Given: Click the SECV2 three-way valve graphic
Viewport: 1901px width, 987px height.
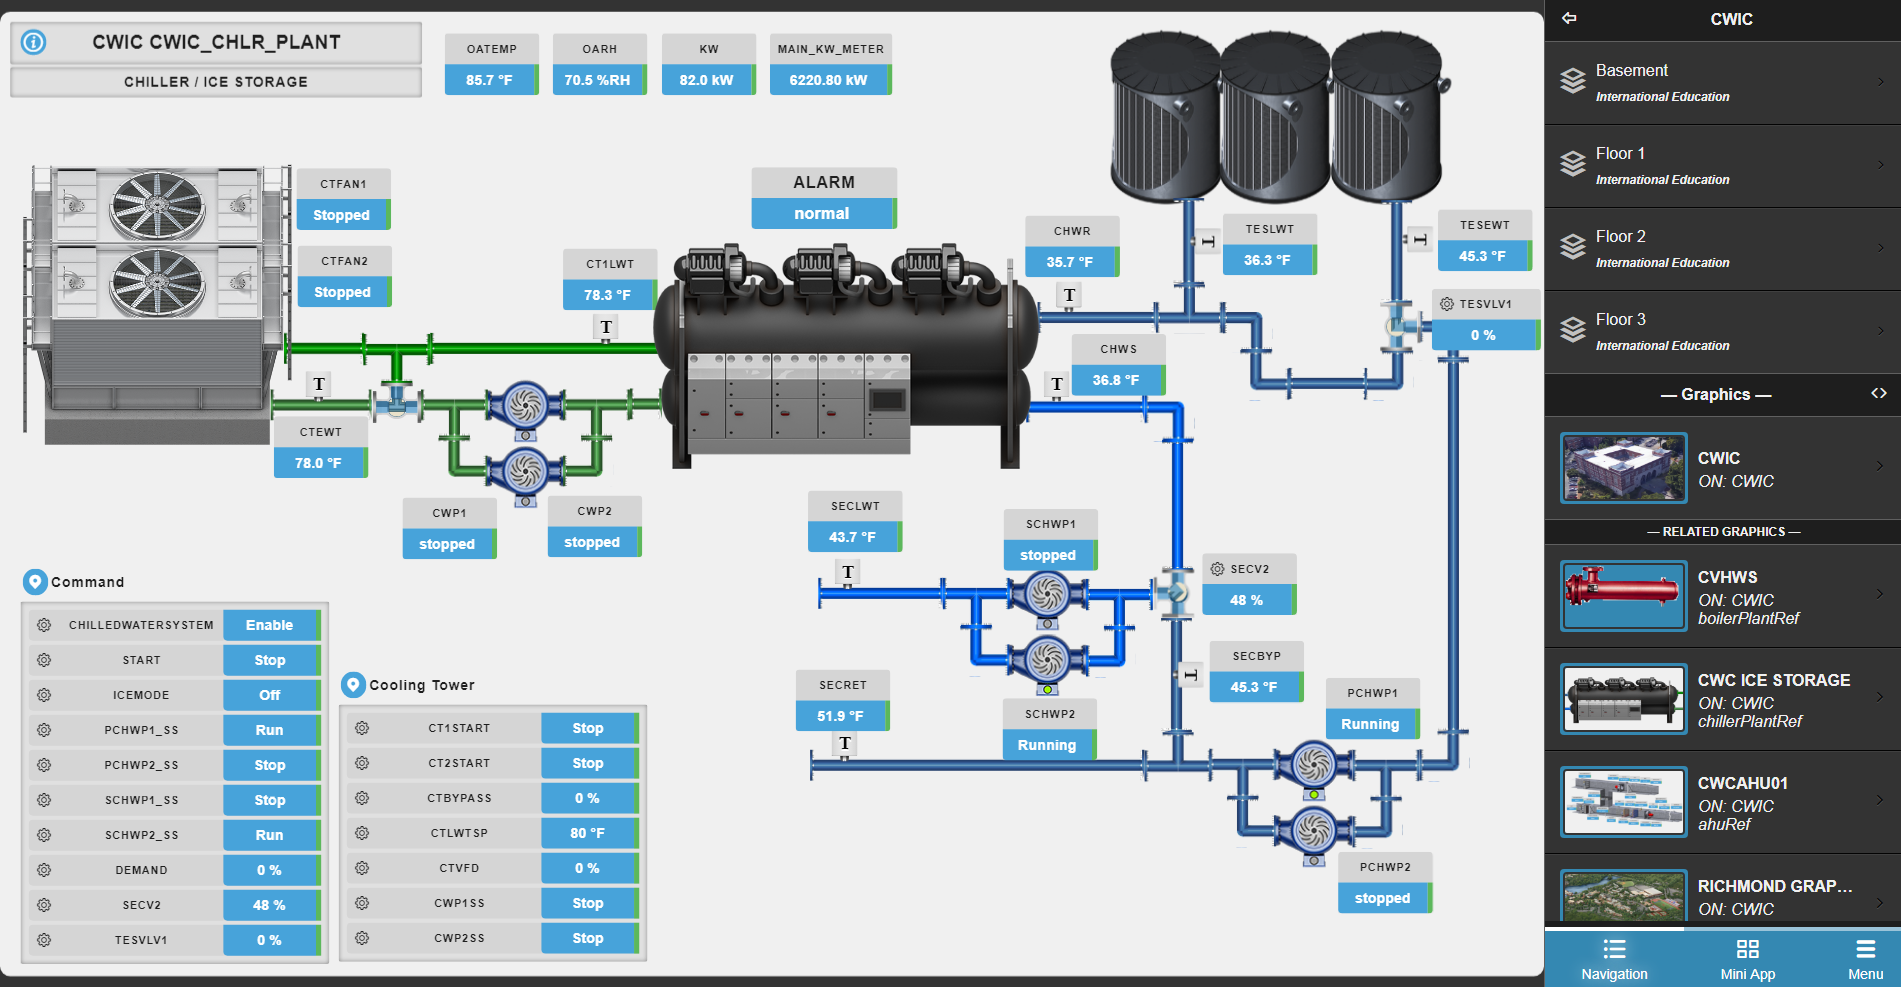Looking at the screenshot, I should [x=1174, y=592].
